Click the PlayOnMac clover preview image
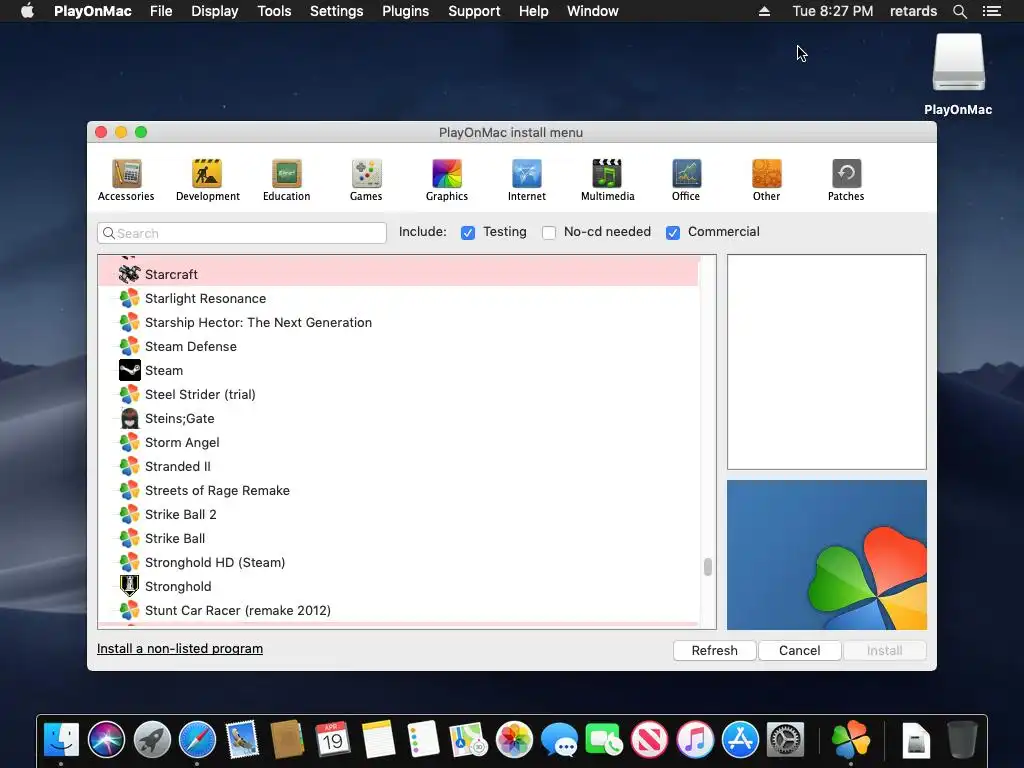 [827, 555]
